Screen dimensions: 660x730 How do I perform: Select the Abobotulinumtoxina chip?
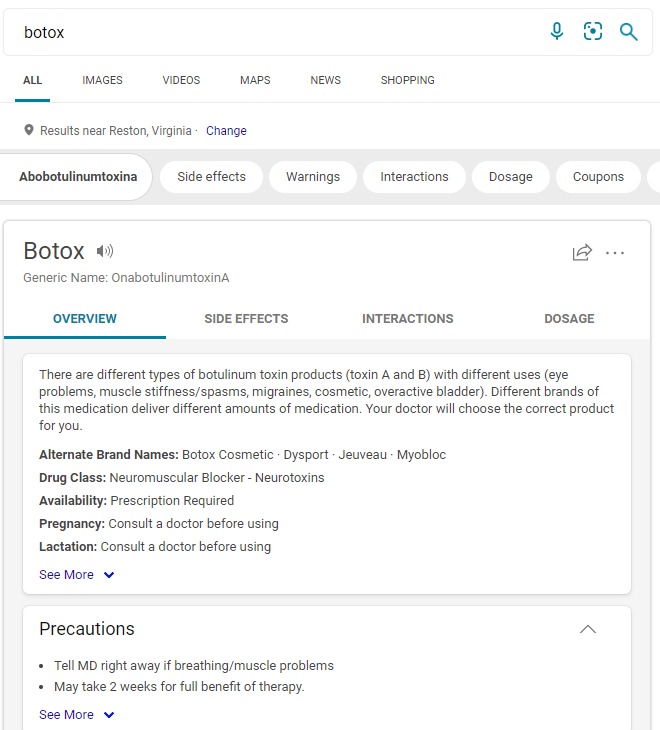click(78, 177)
